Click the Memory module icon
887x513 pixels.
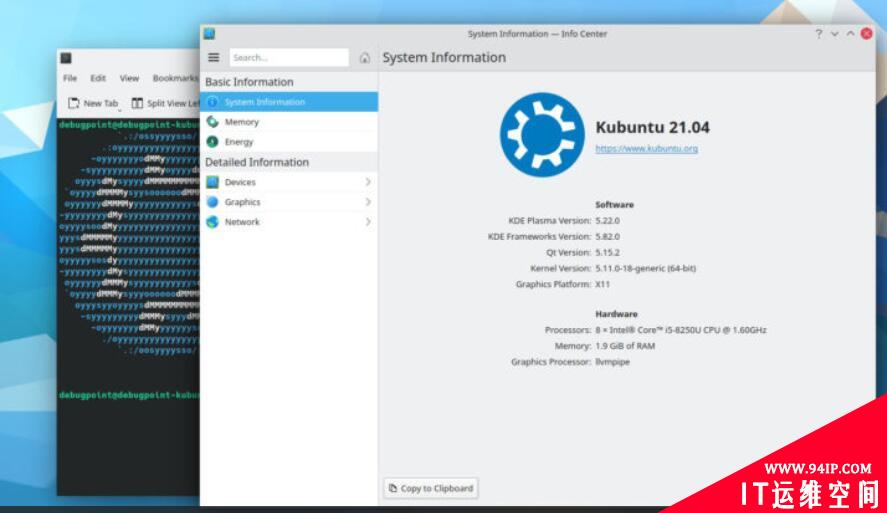pyautogui.click(x=213, y=122)
